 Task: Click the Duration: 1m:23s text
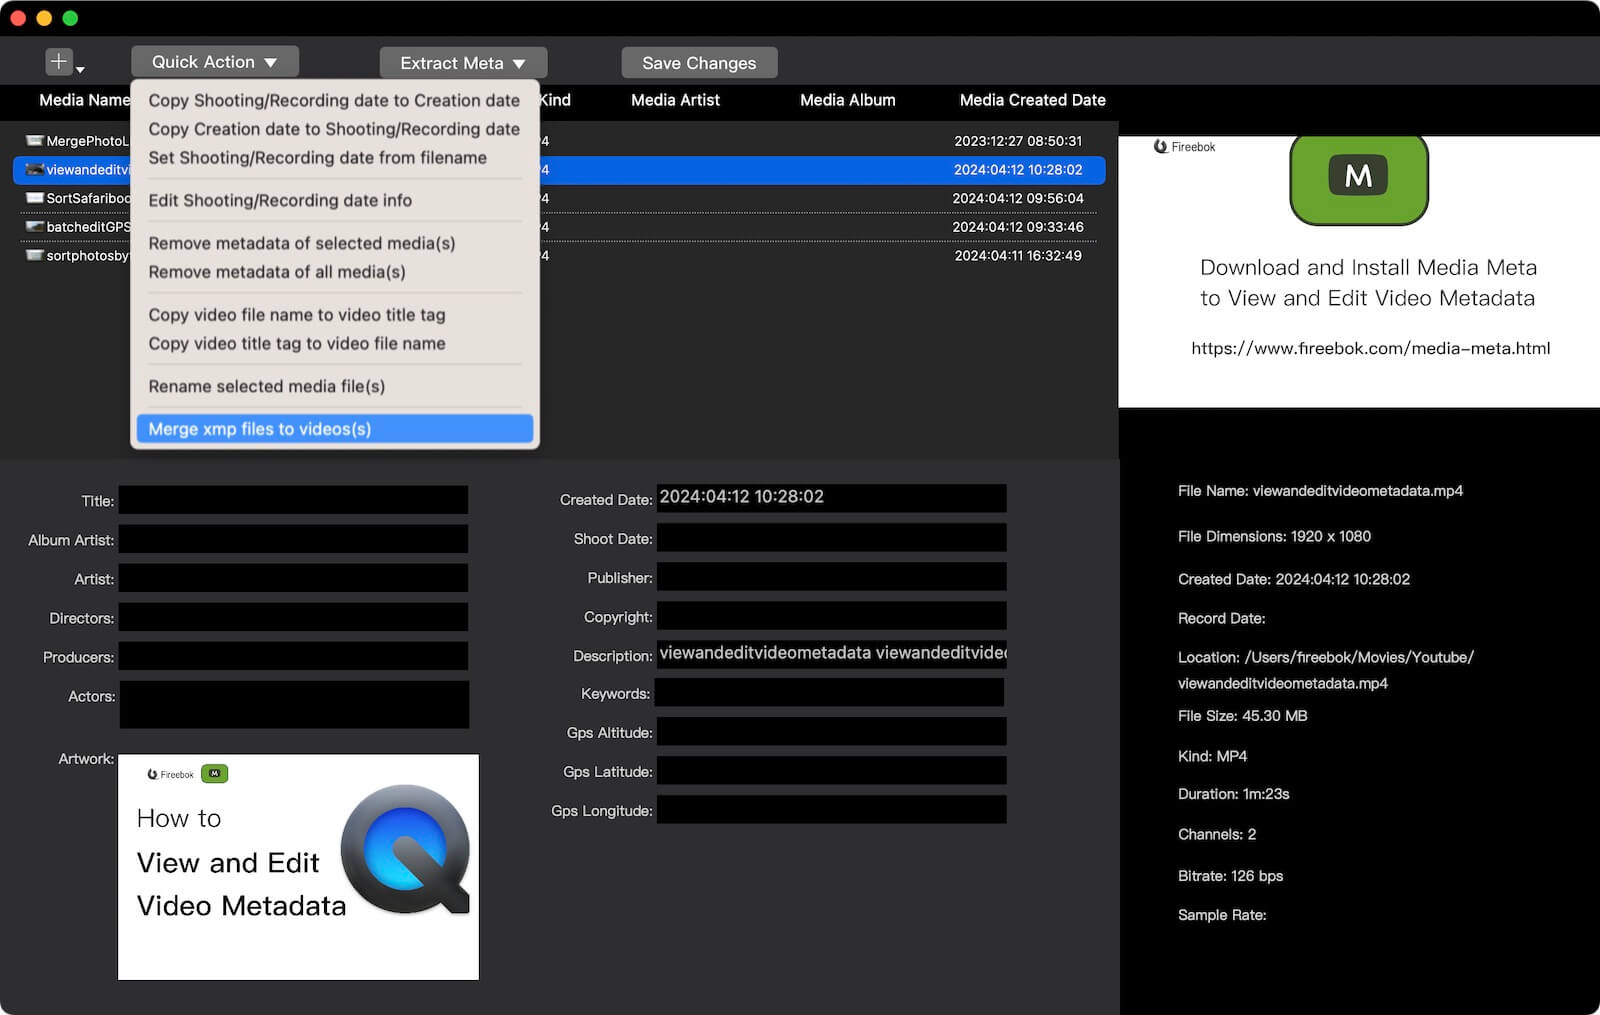[1233, 794]
